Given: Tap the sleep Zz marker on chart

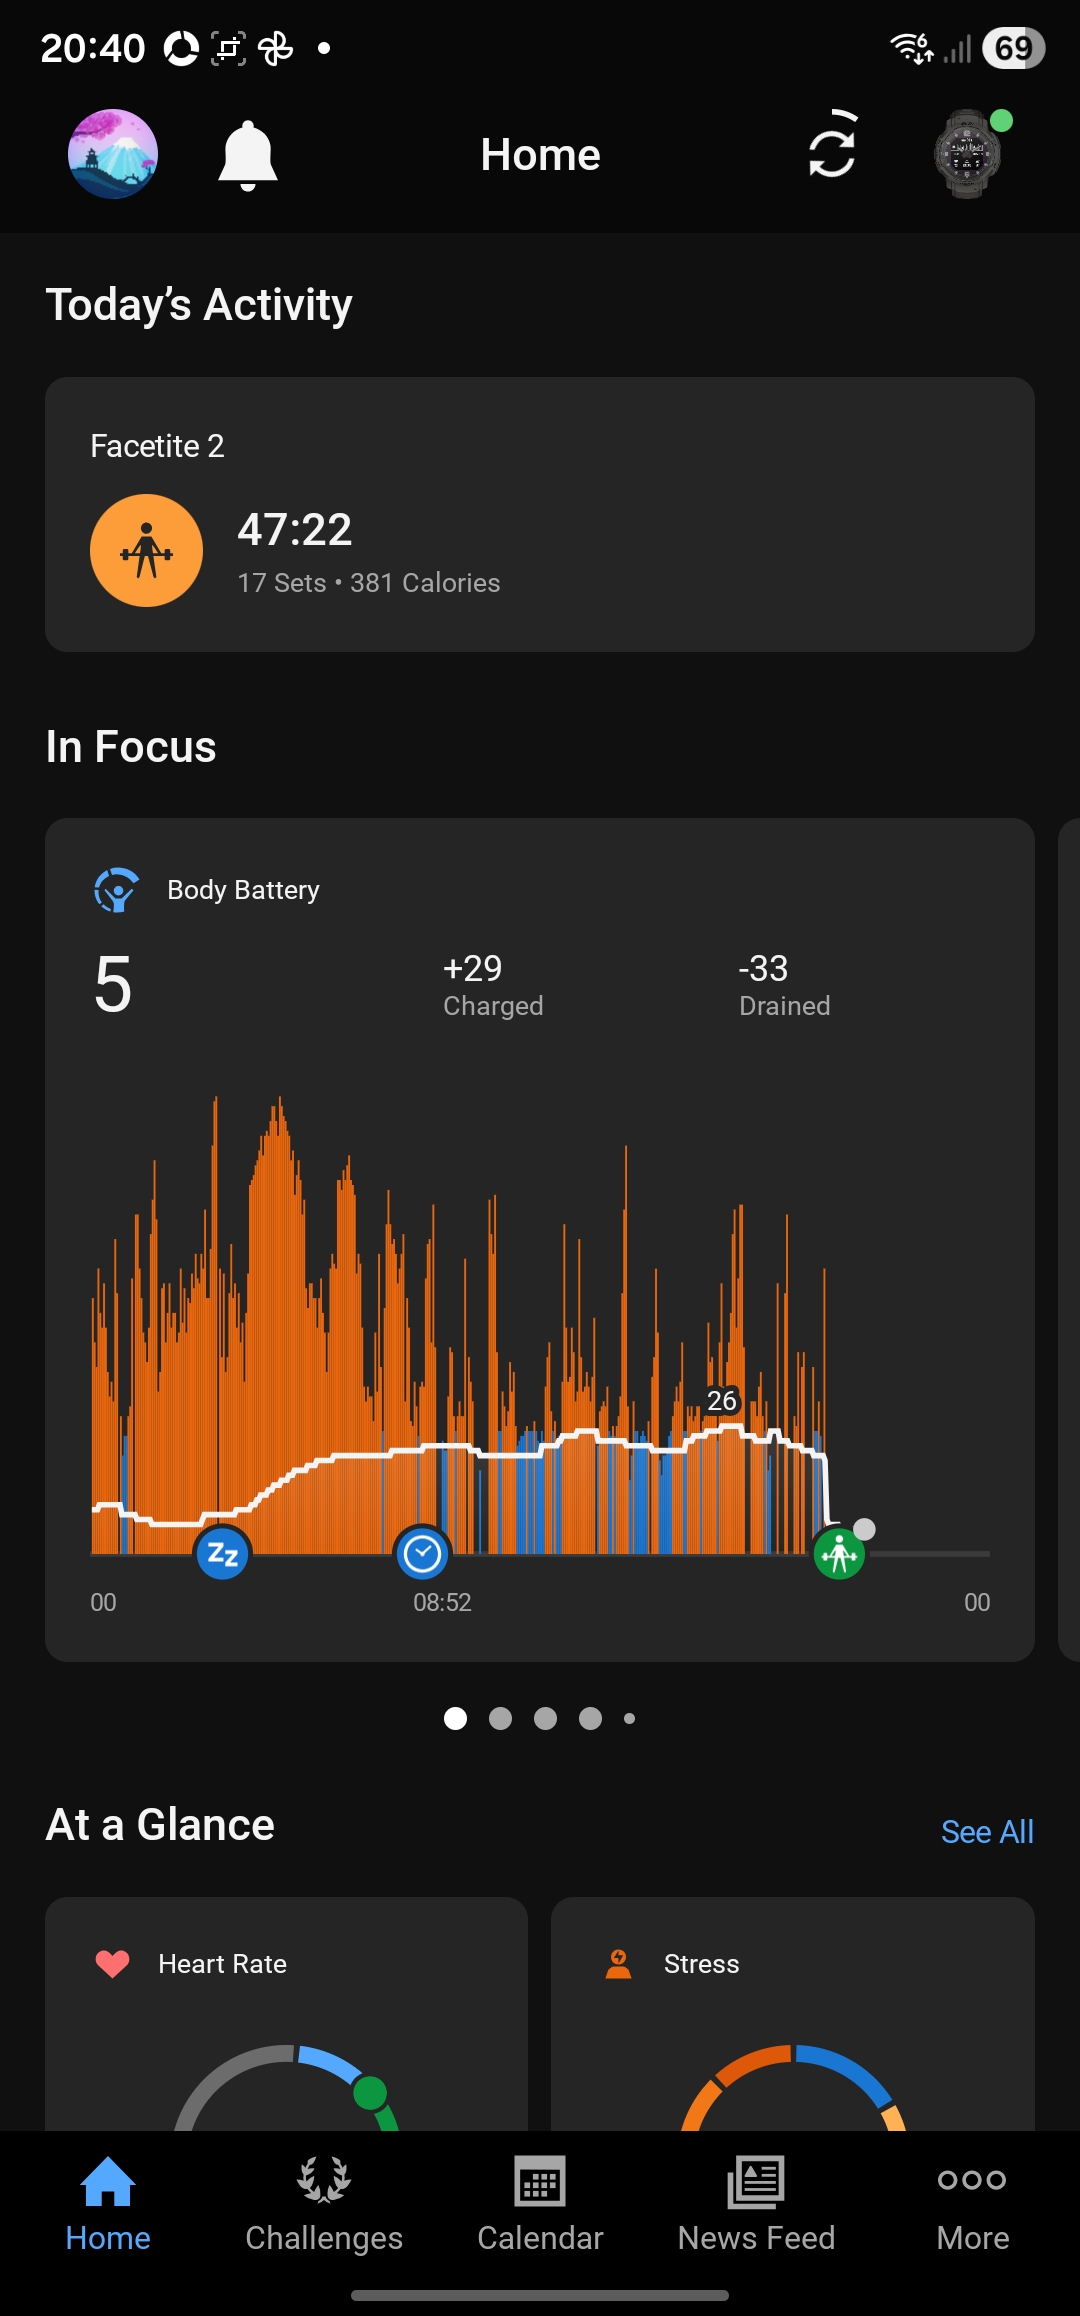Looking at the screenshot, I should coord(222,1554).
